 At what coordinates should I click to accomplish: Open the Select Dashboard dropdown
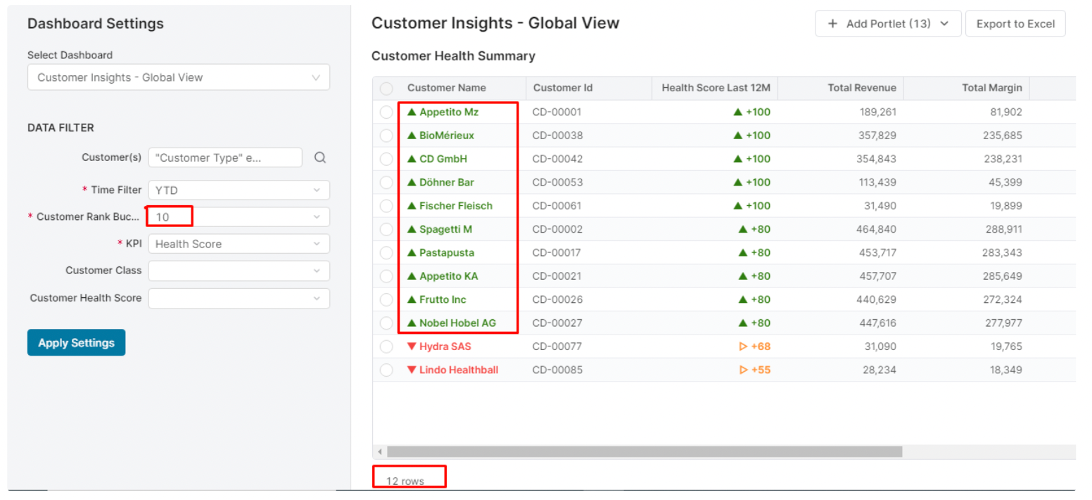[178, 77]
